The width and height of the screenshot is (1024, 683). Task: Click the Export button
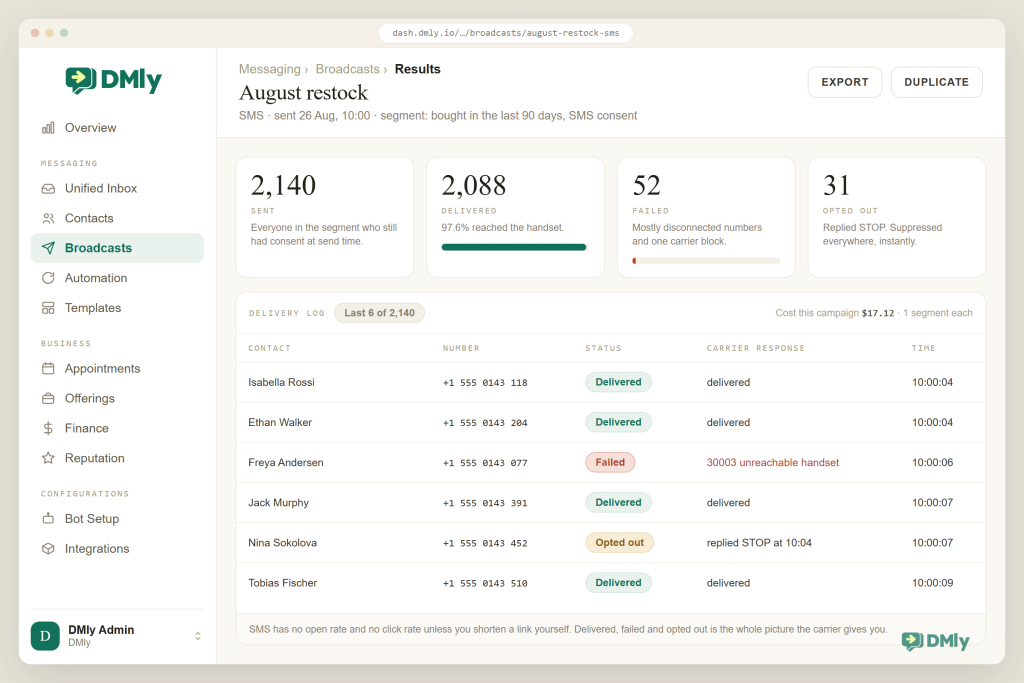click(x=845, y=82)
